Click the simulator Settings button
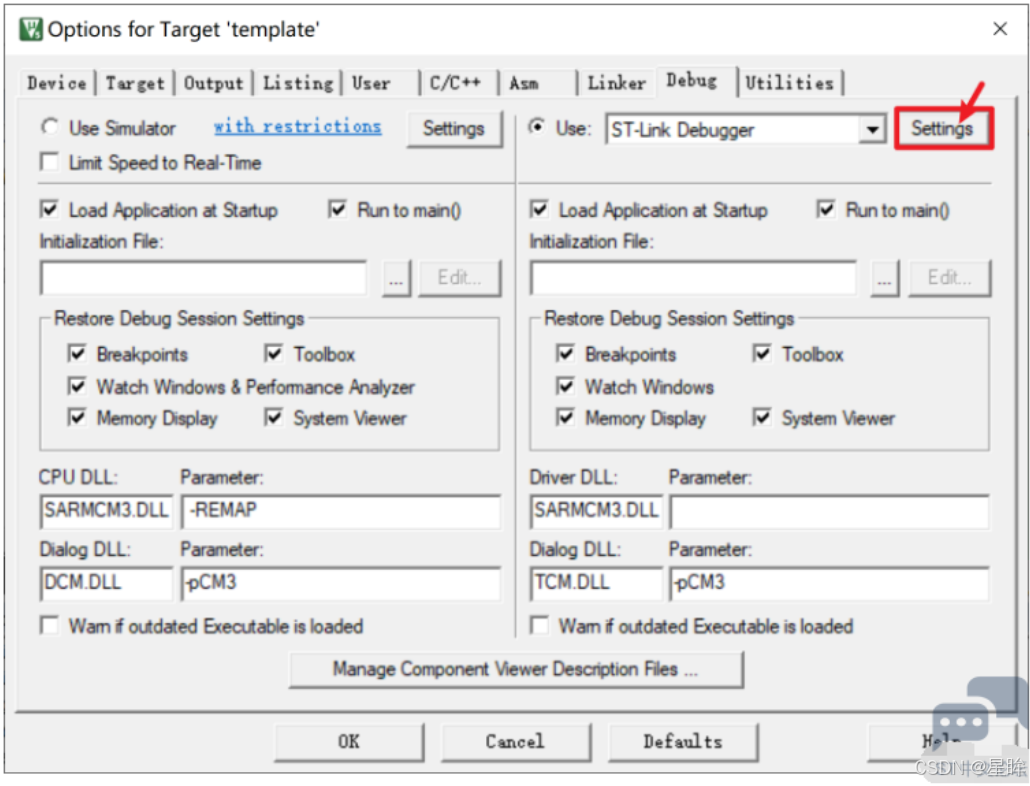 point(453,129)
